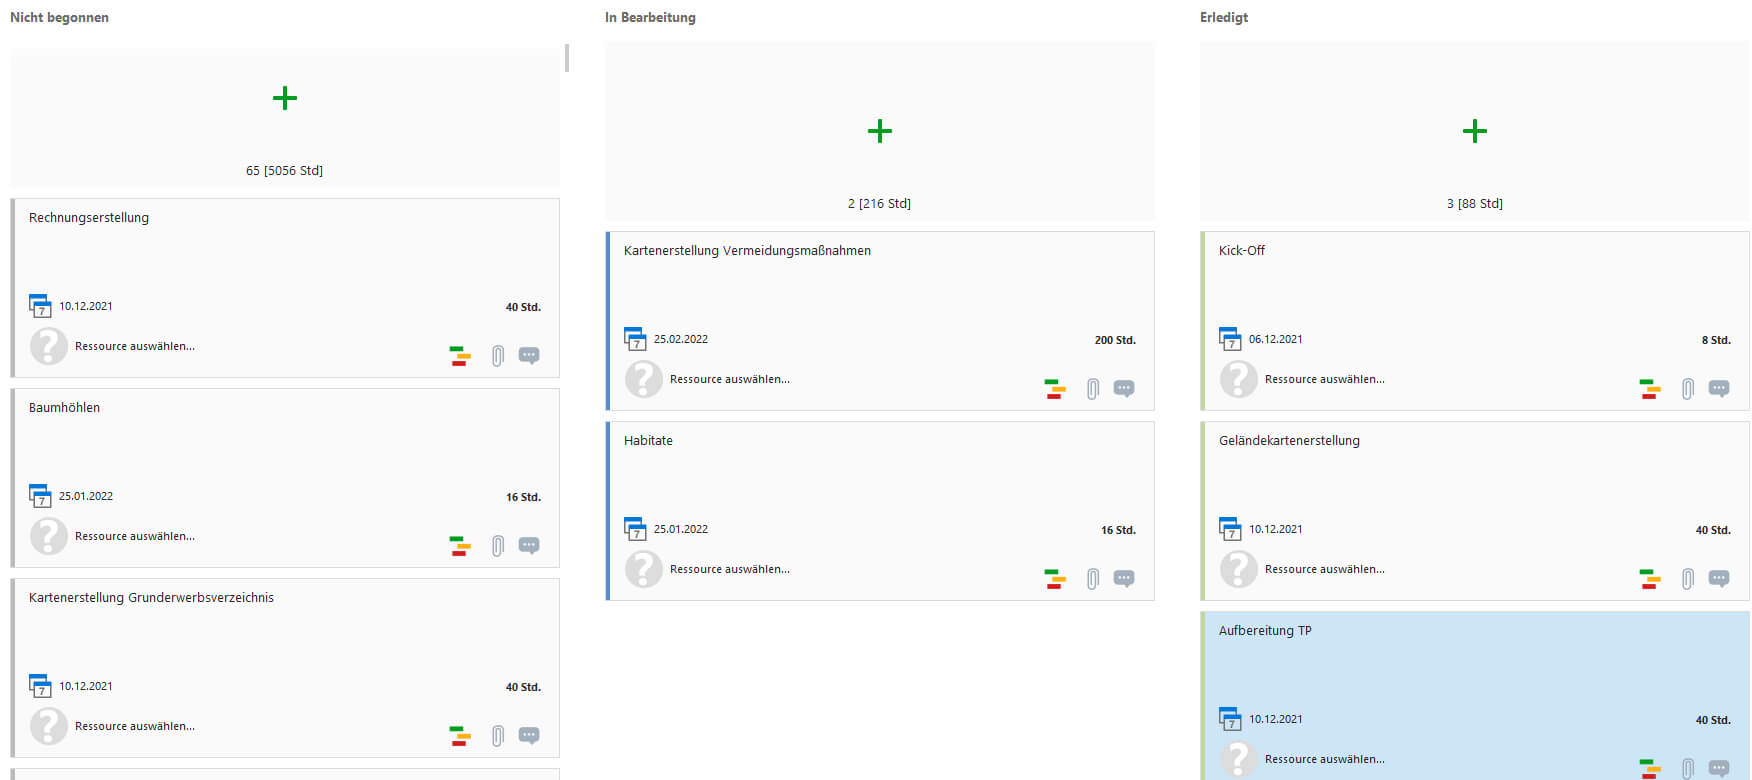Click the 8 Std. effort on Kick-Off
Image resolution: width=1752 pixels, height=780 pixels.
(1716, 340)
